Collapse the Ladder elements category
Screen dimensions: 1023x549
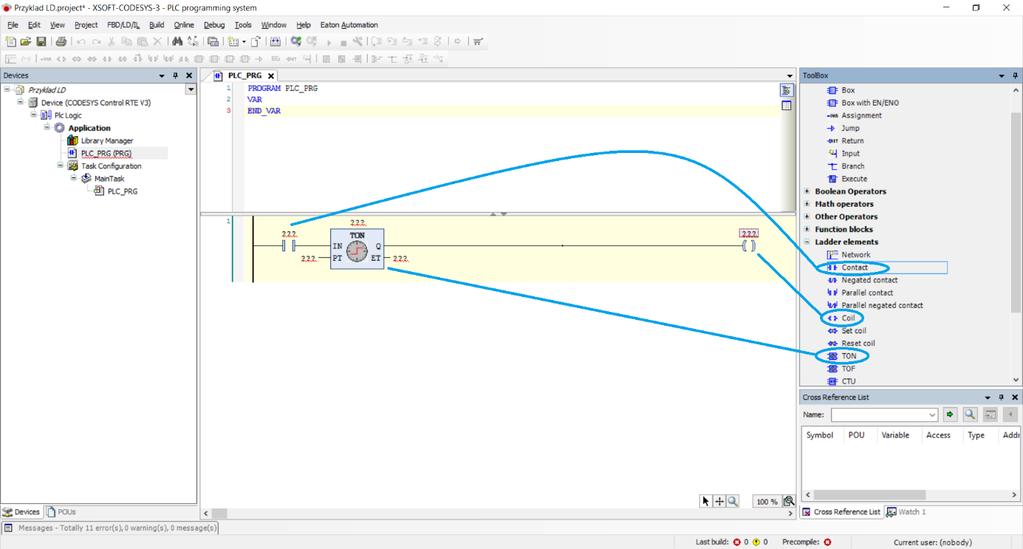click(x=807, y=242)
